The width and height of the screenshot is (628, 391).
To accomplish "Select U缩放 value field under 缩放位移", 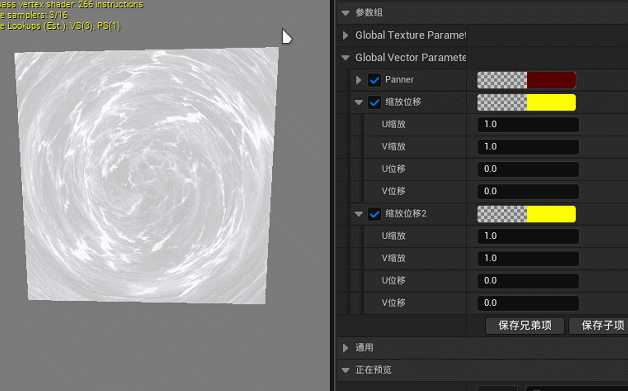I will coord(528,125).
